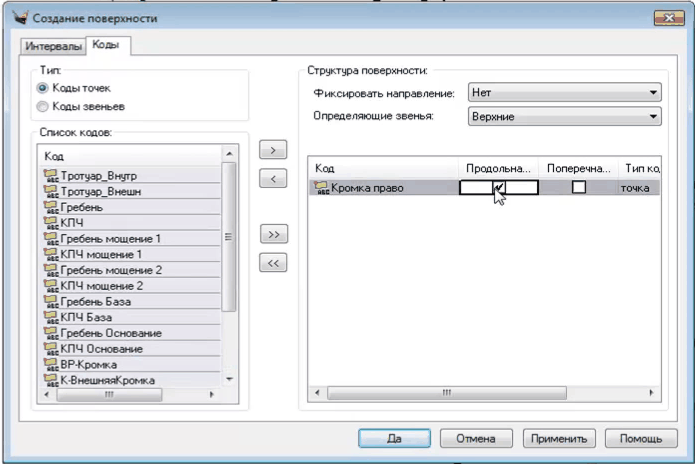Click the Гребень База code icon

[51, 301]
